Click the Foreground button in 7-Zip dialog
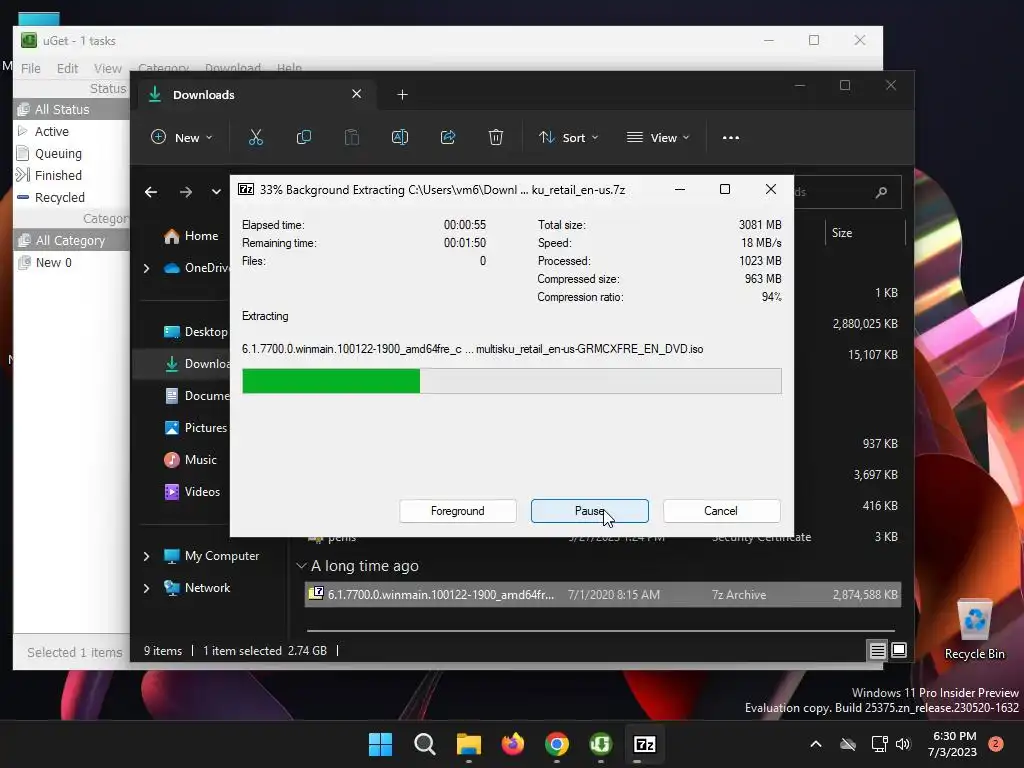This screenshot has width=1024, height=768. coord(458,511)
